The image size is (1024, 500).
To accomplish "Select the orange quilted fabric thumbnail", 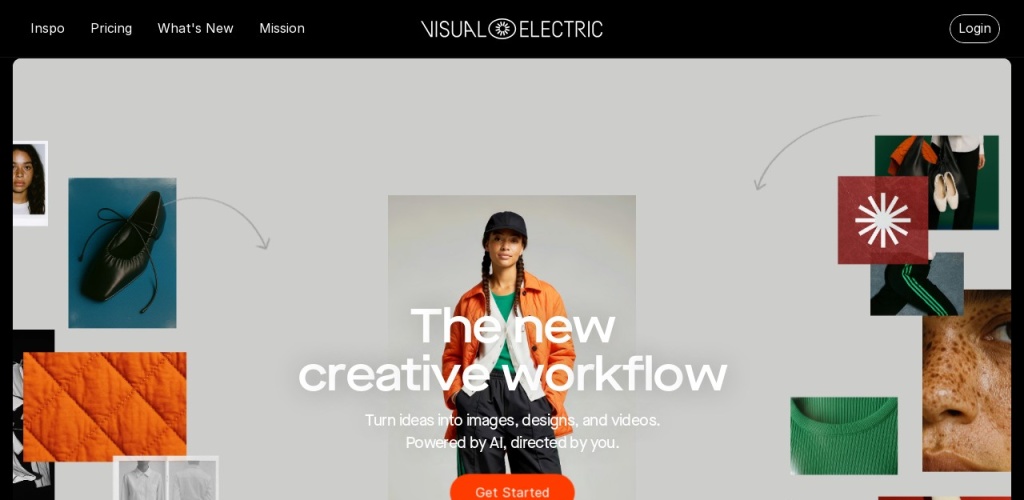I will 104,407.
